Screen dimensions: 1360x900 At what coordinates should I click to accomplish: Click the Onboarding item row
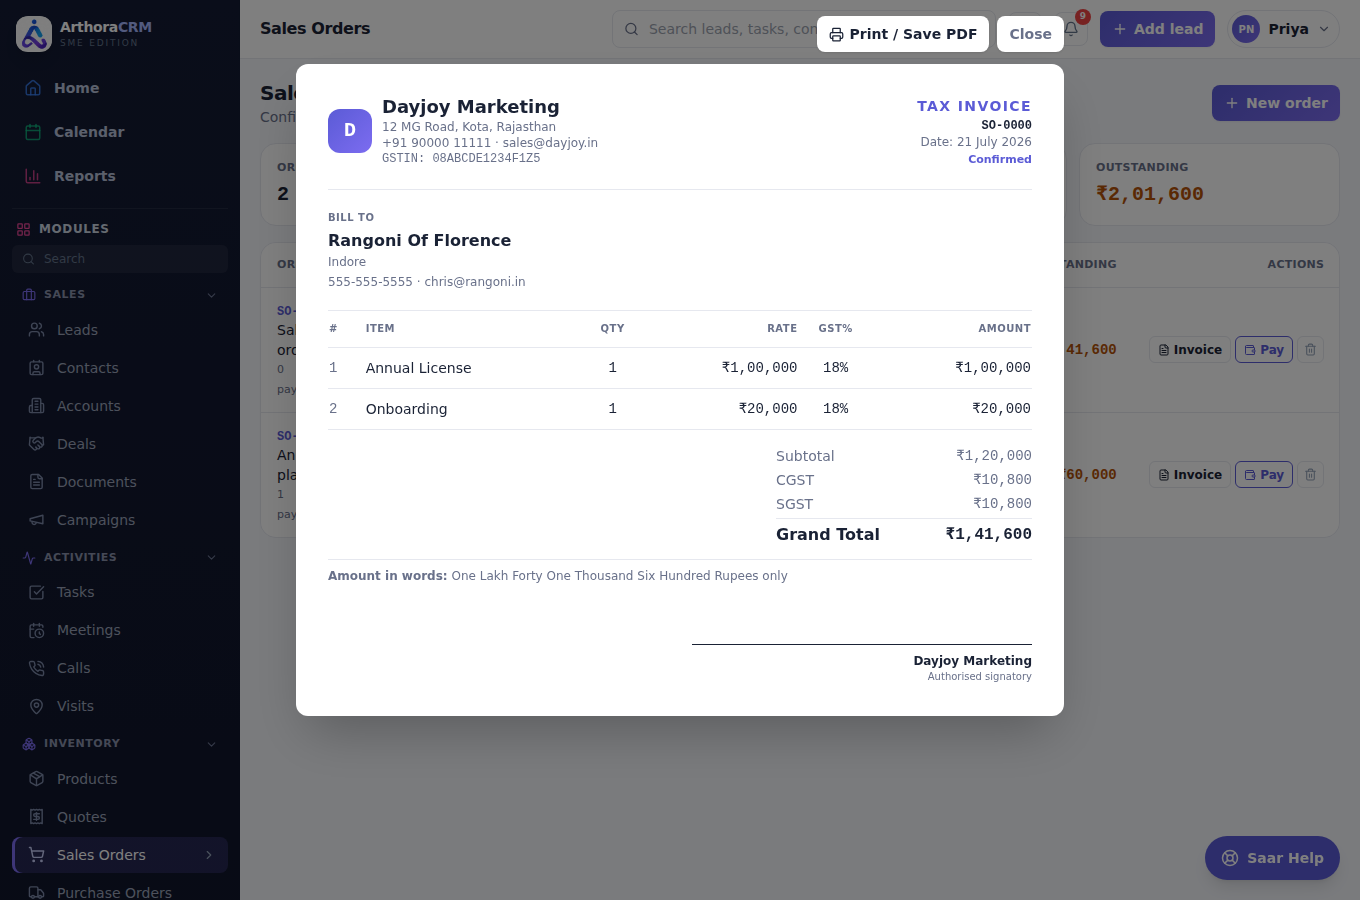(680, 409)
